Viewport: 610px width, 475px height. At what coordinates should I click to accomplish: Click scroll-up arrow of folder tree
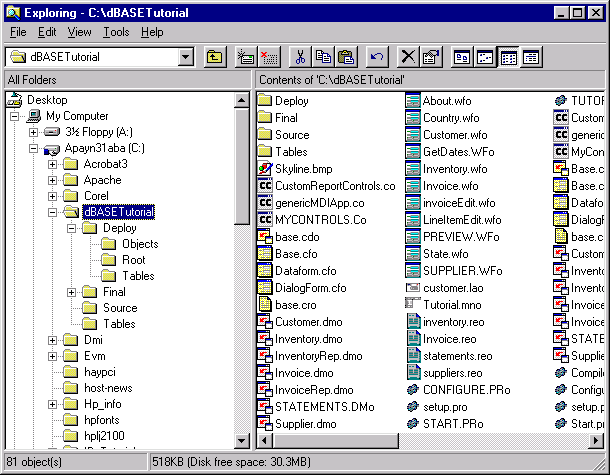(x=242, y=100)
